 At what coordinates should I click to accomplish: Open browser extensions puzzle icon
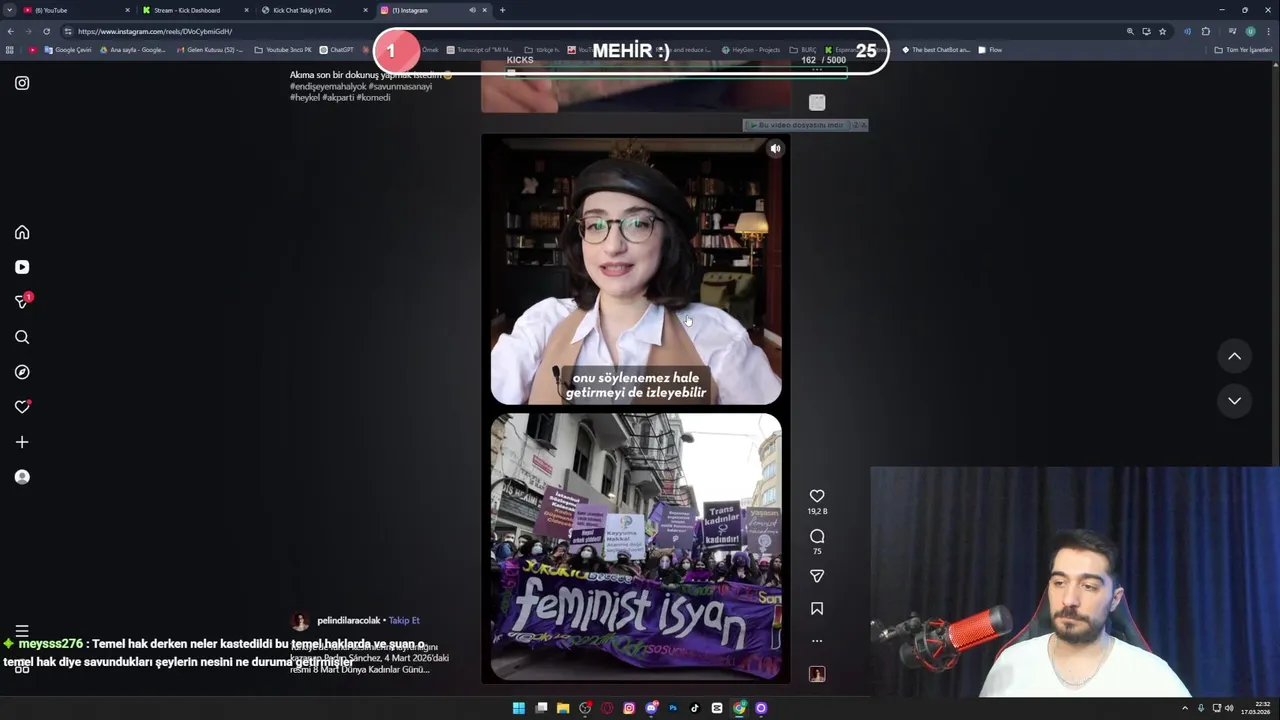pyautogui.click(x=1205, y=31)
